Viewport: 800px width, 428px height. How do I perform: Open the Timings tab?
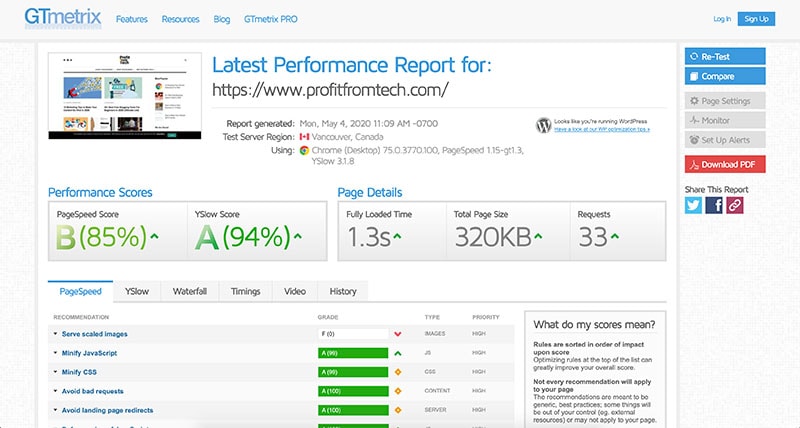coord(245,291)
